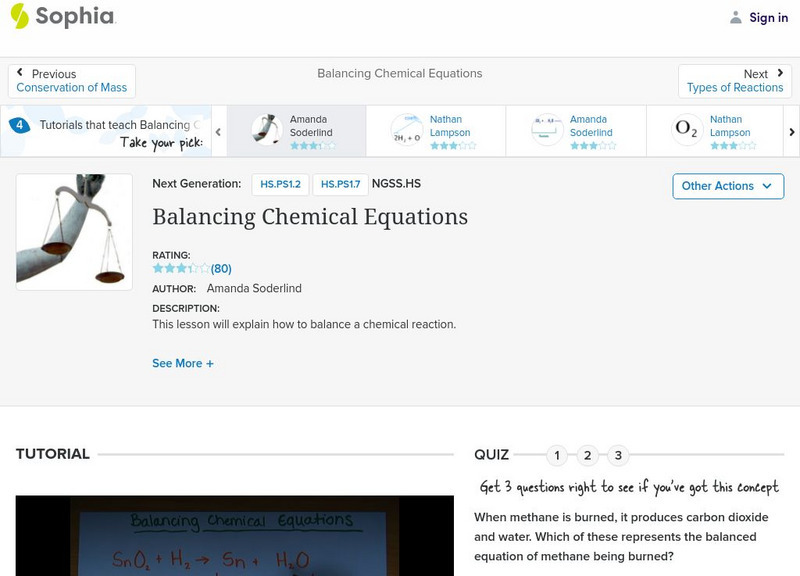Click the balance scale lesson thumbnail
Screen dimensions: 800x576
pos(74,232)
